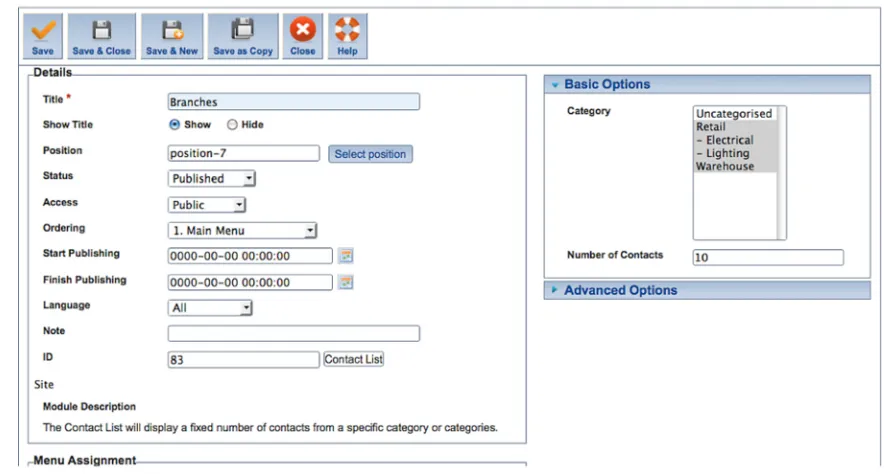Screen dimensions: 884x474
Task: Click the empty Note field
Action: tap(294, 333)
